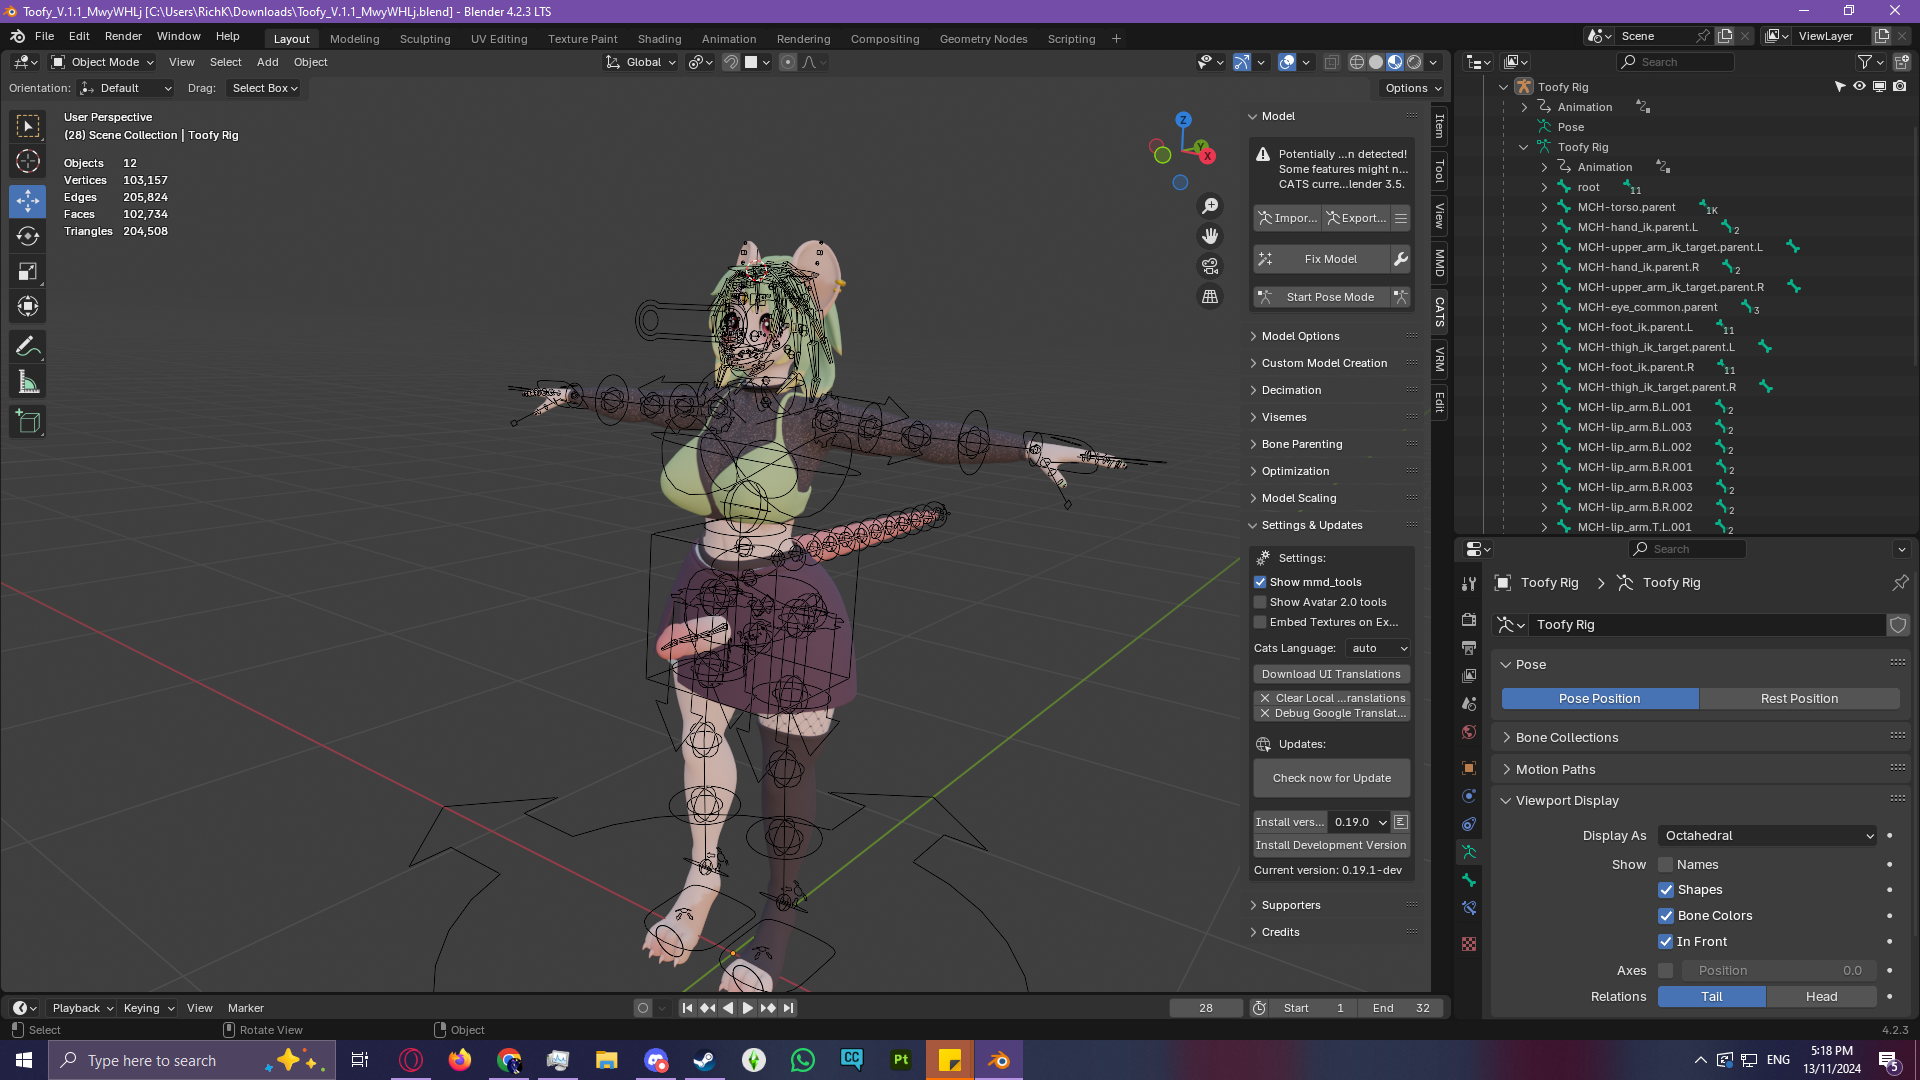Enable Show Avatar 2.0 tools
The image size is (1920, 1080).
pos(1260,602)
